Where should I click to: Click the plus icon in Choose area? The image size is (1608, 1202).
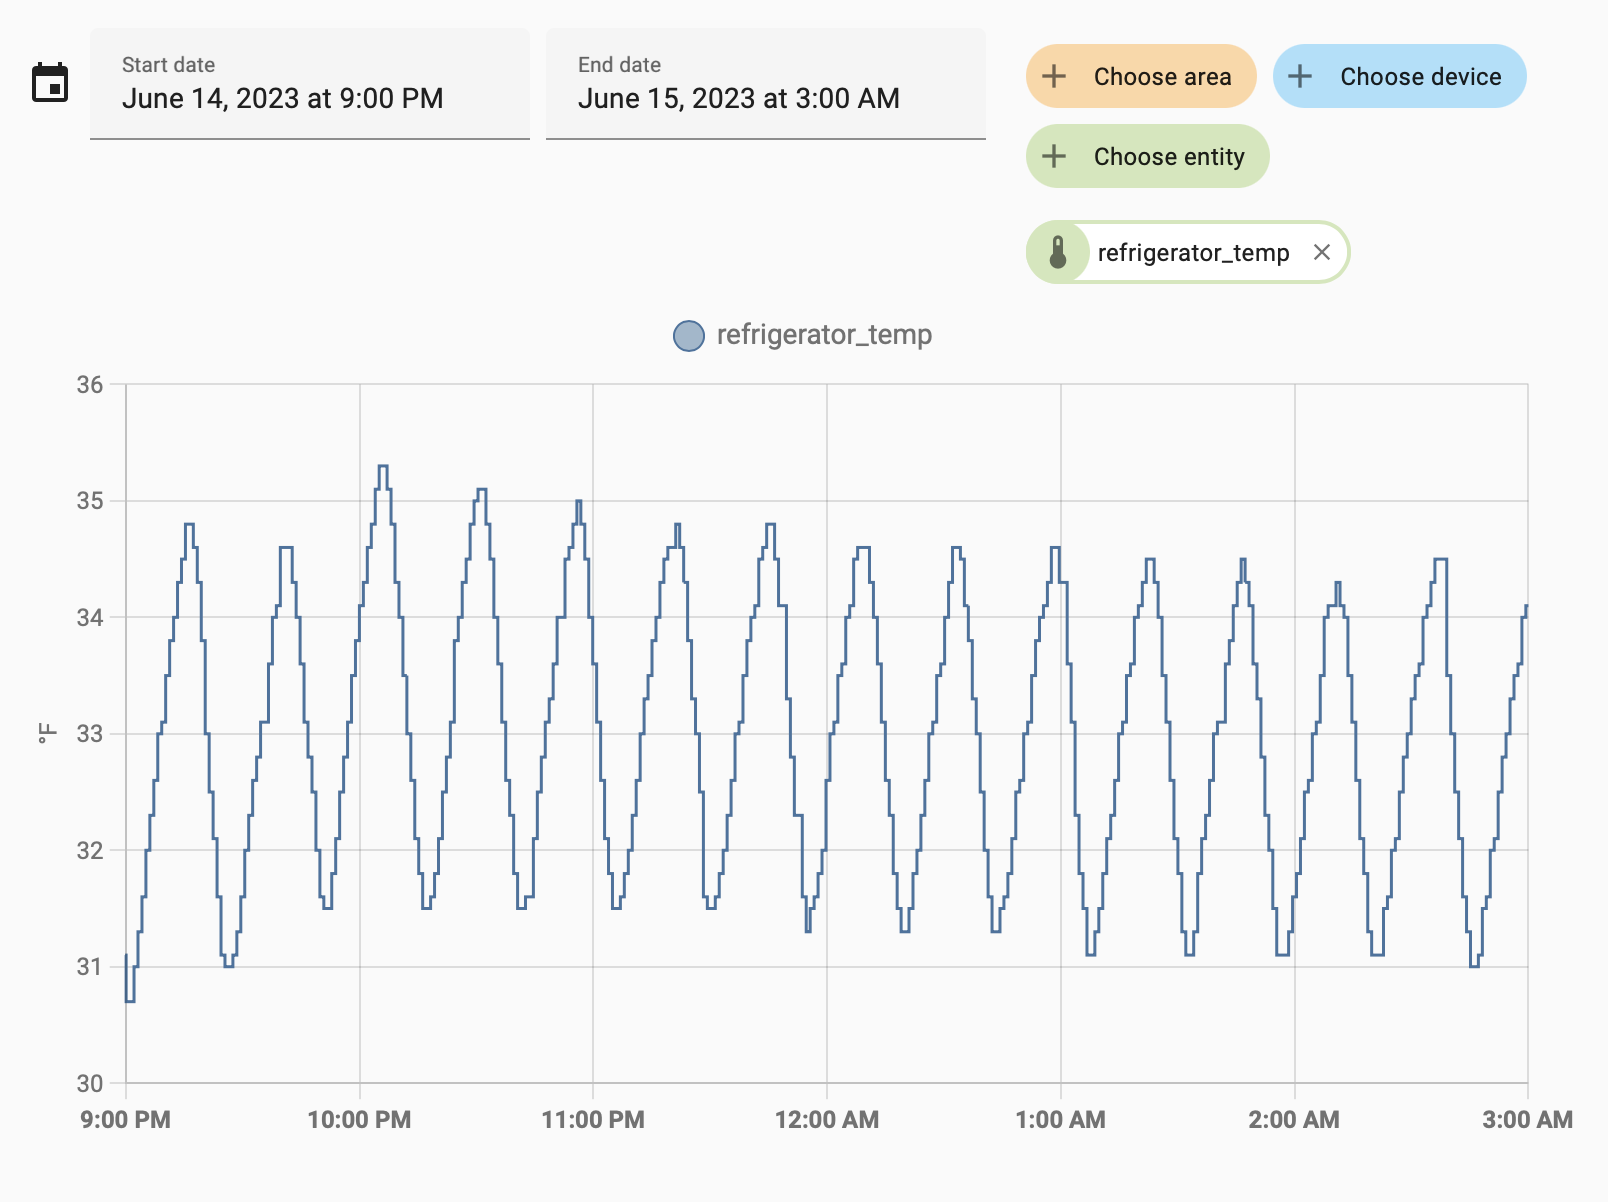pos(1054,77)
